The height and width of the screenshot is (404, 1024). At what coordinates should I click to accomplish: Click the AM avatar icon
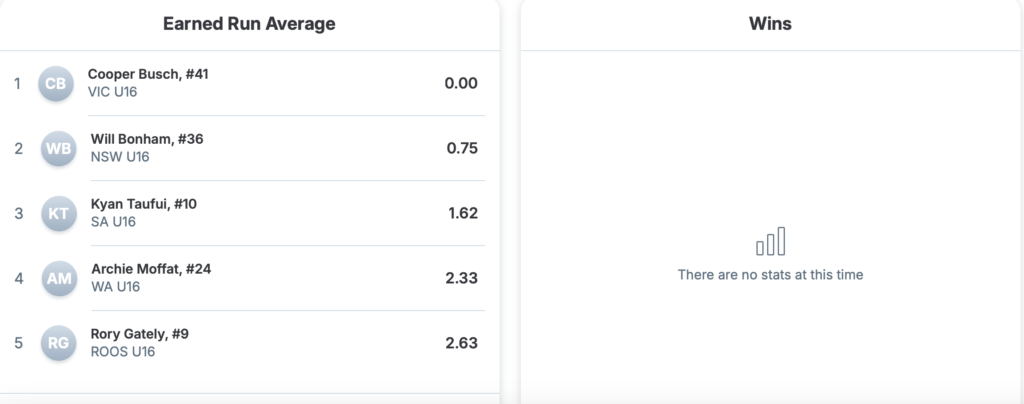point(59,278)
